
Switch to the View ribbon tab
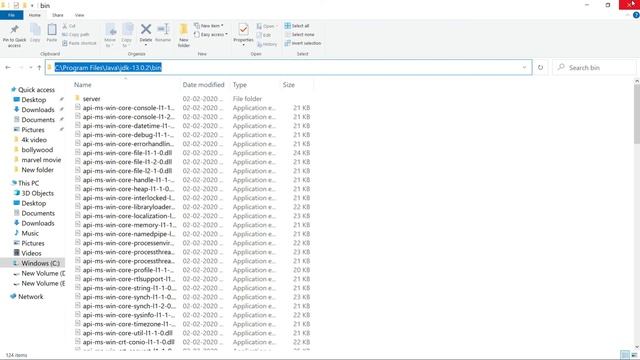click(x=79, y=15)
